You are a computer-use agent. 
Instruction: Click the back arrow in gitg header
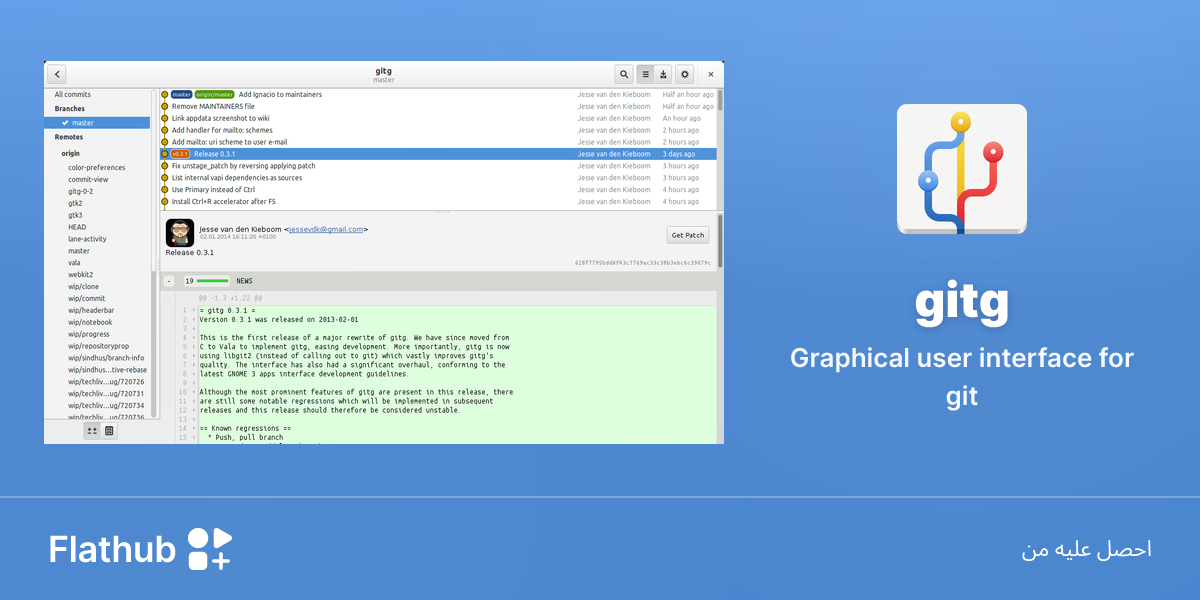pyautogui.click(x=57, y=74)
